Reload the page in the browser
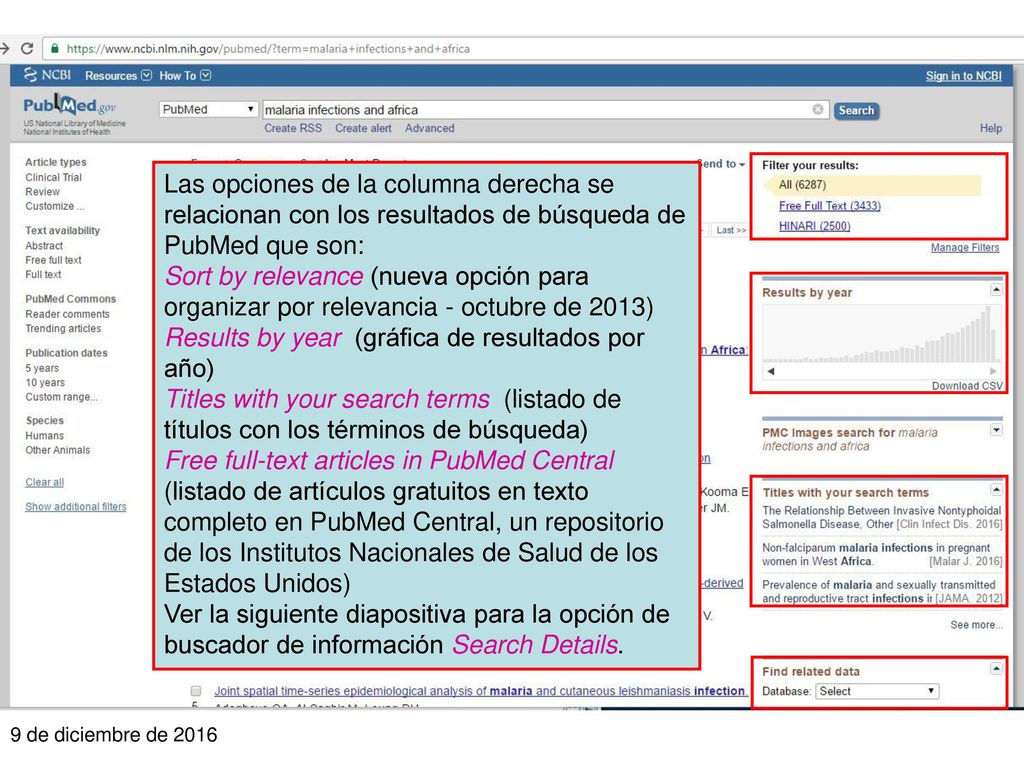 point(27,48)
